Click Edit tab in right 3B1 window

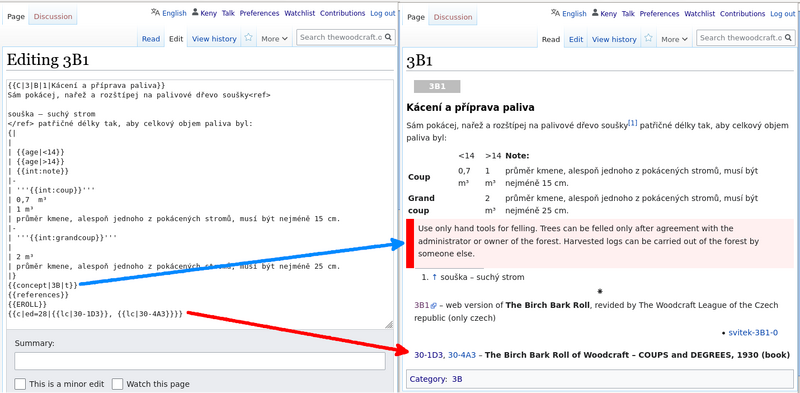point(576,39)
